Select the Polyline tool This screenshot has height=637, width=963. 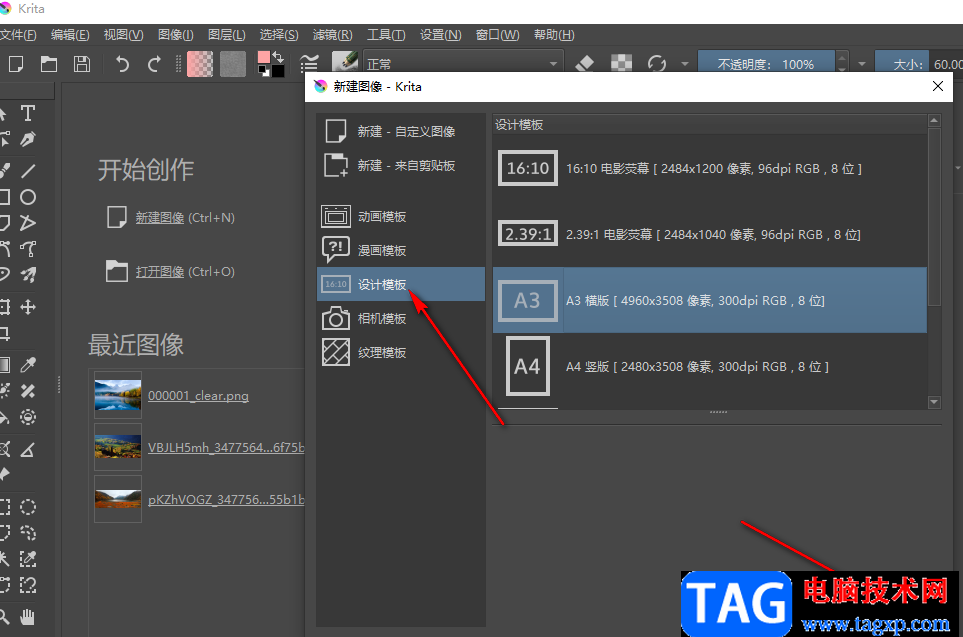(x=28, y=222)
